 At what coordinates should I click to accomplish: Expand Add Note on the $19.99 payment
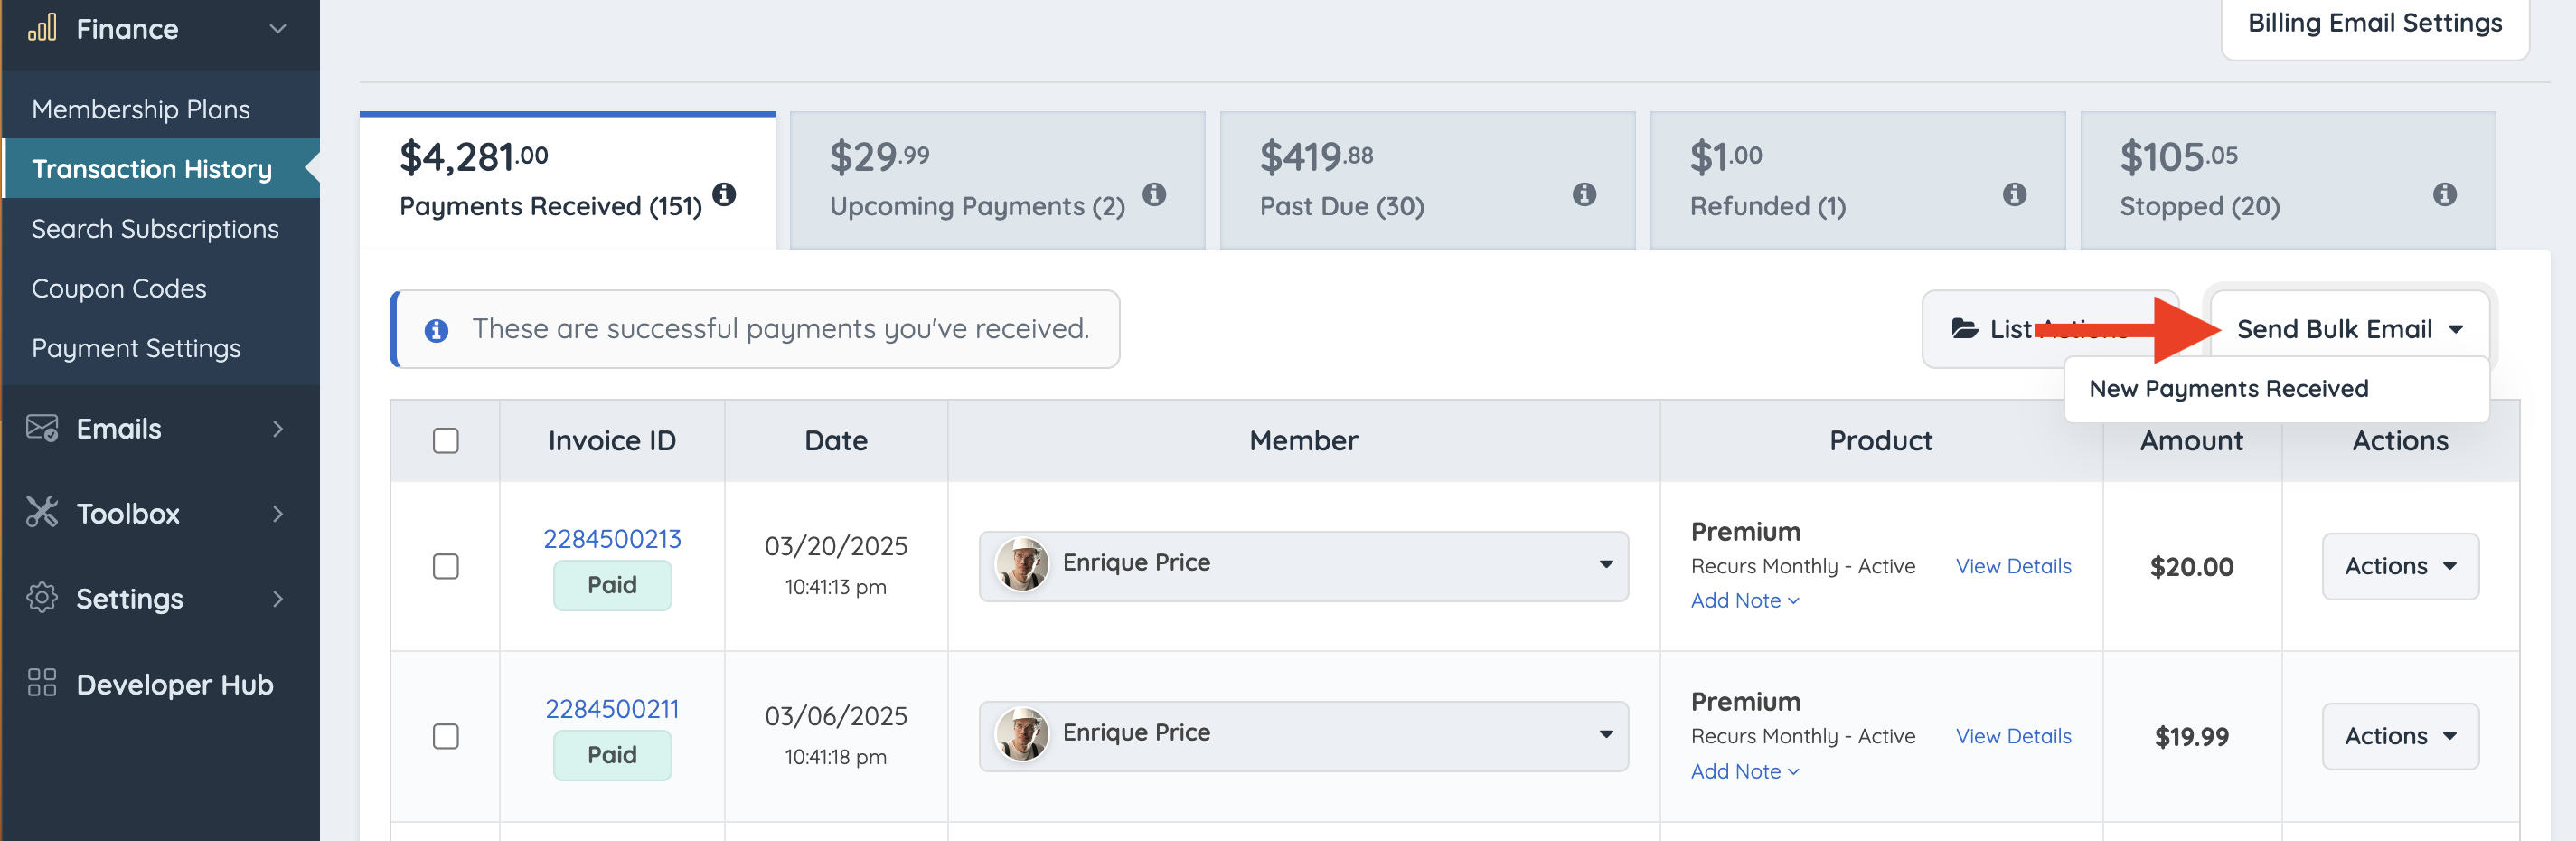click(x=1744, y=771)
